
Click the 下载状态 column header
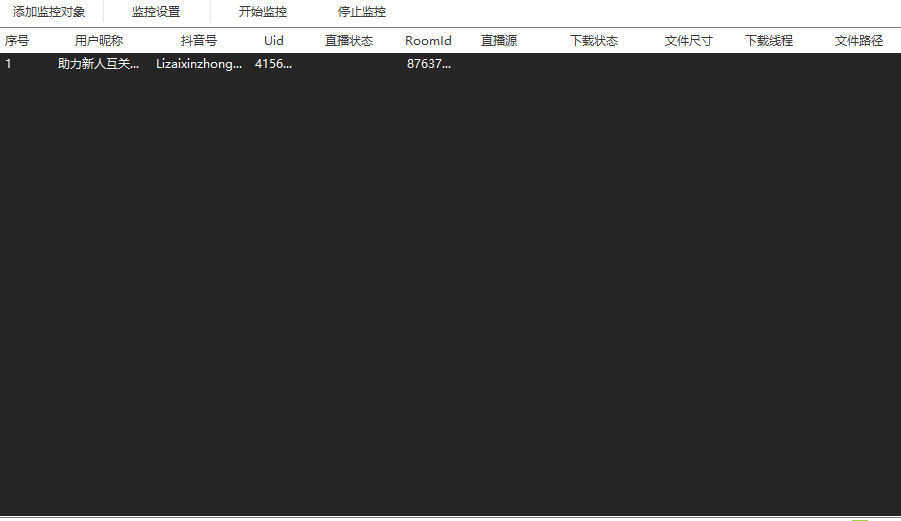coord(594,41)
